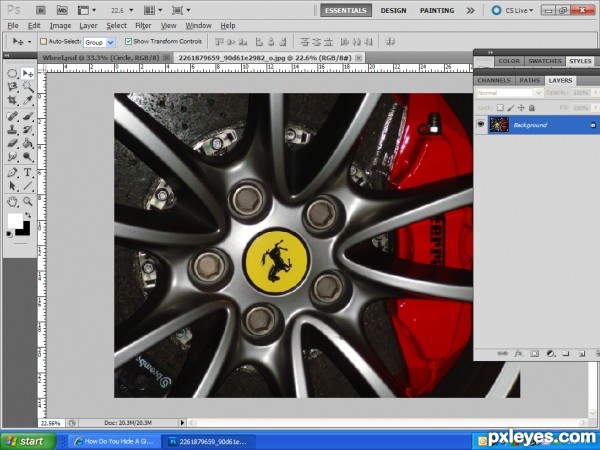
Task: Select the Type tool
Action: (28, 172)
